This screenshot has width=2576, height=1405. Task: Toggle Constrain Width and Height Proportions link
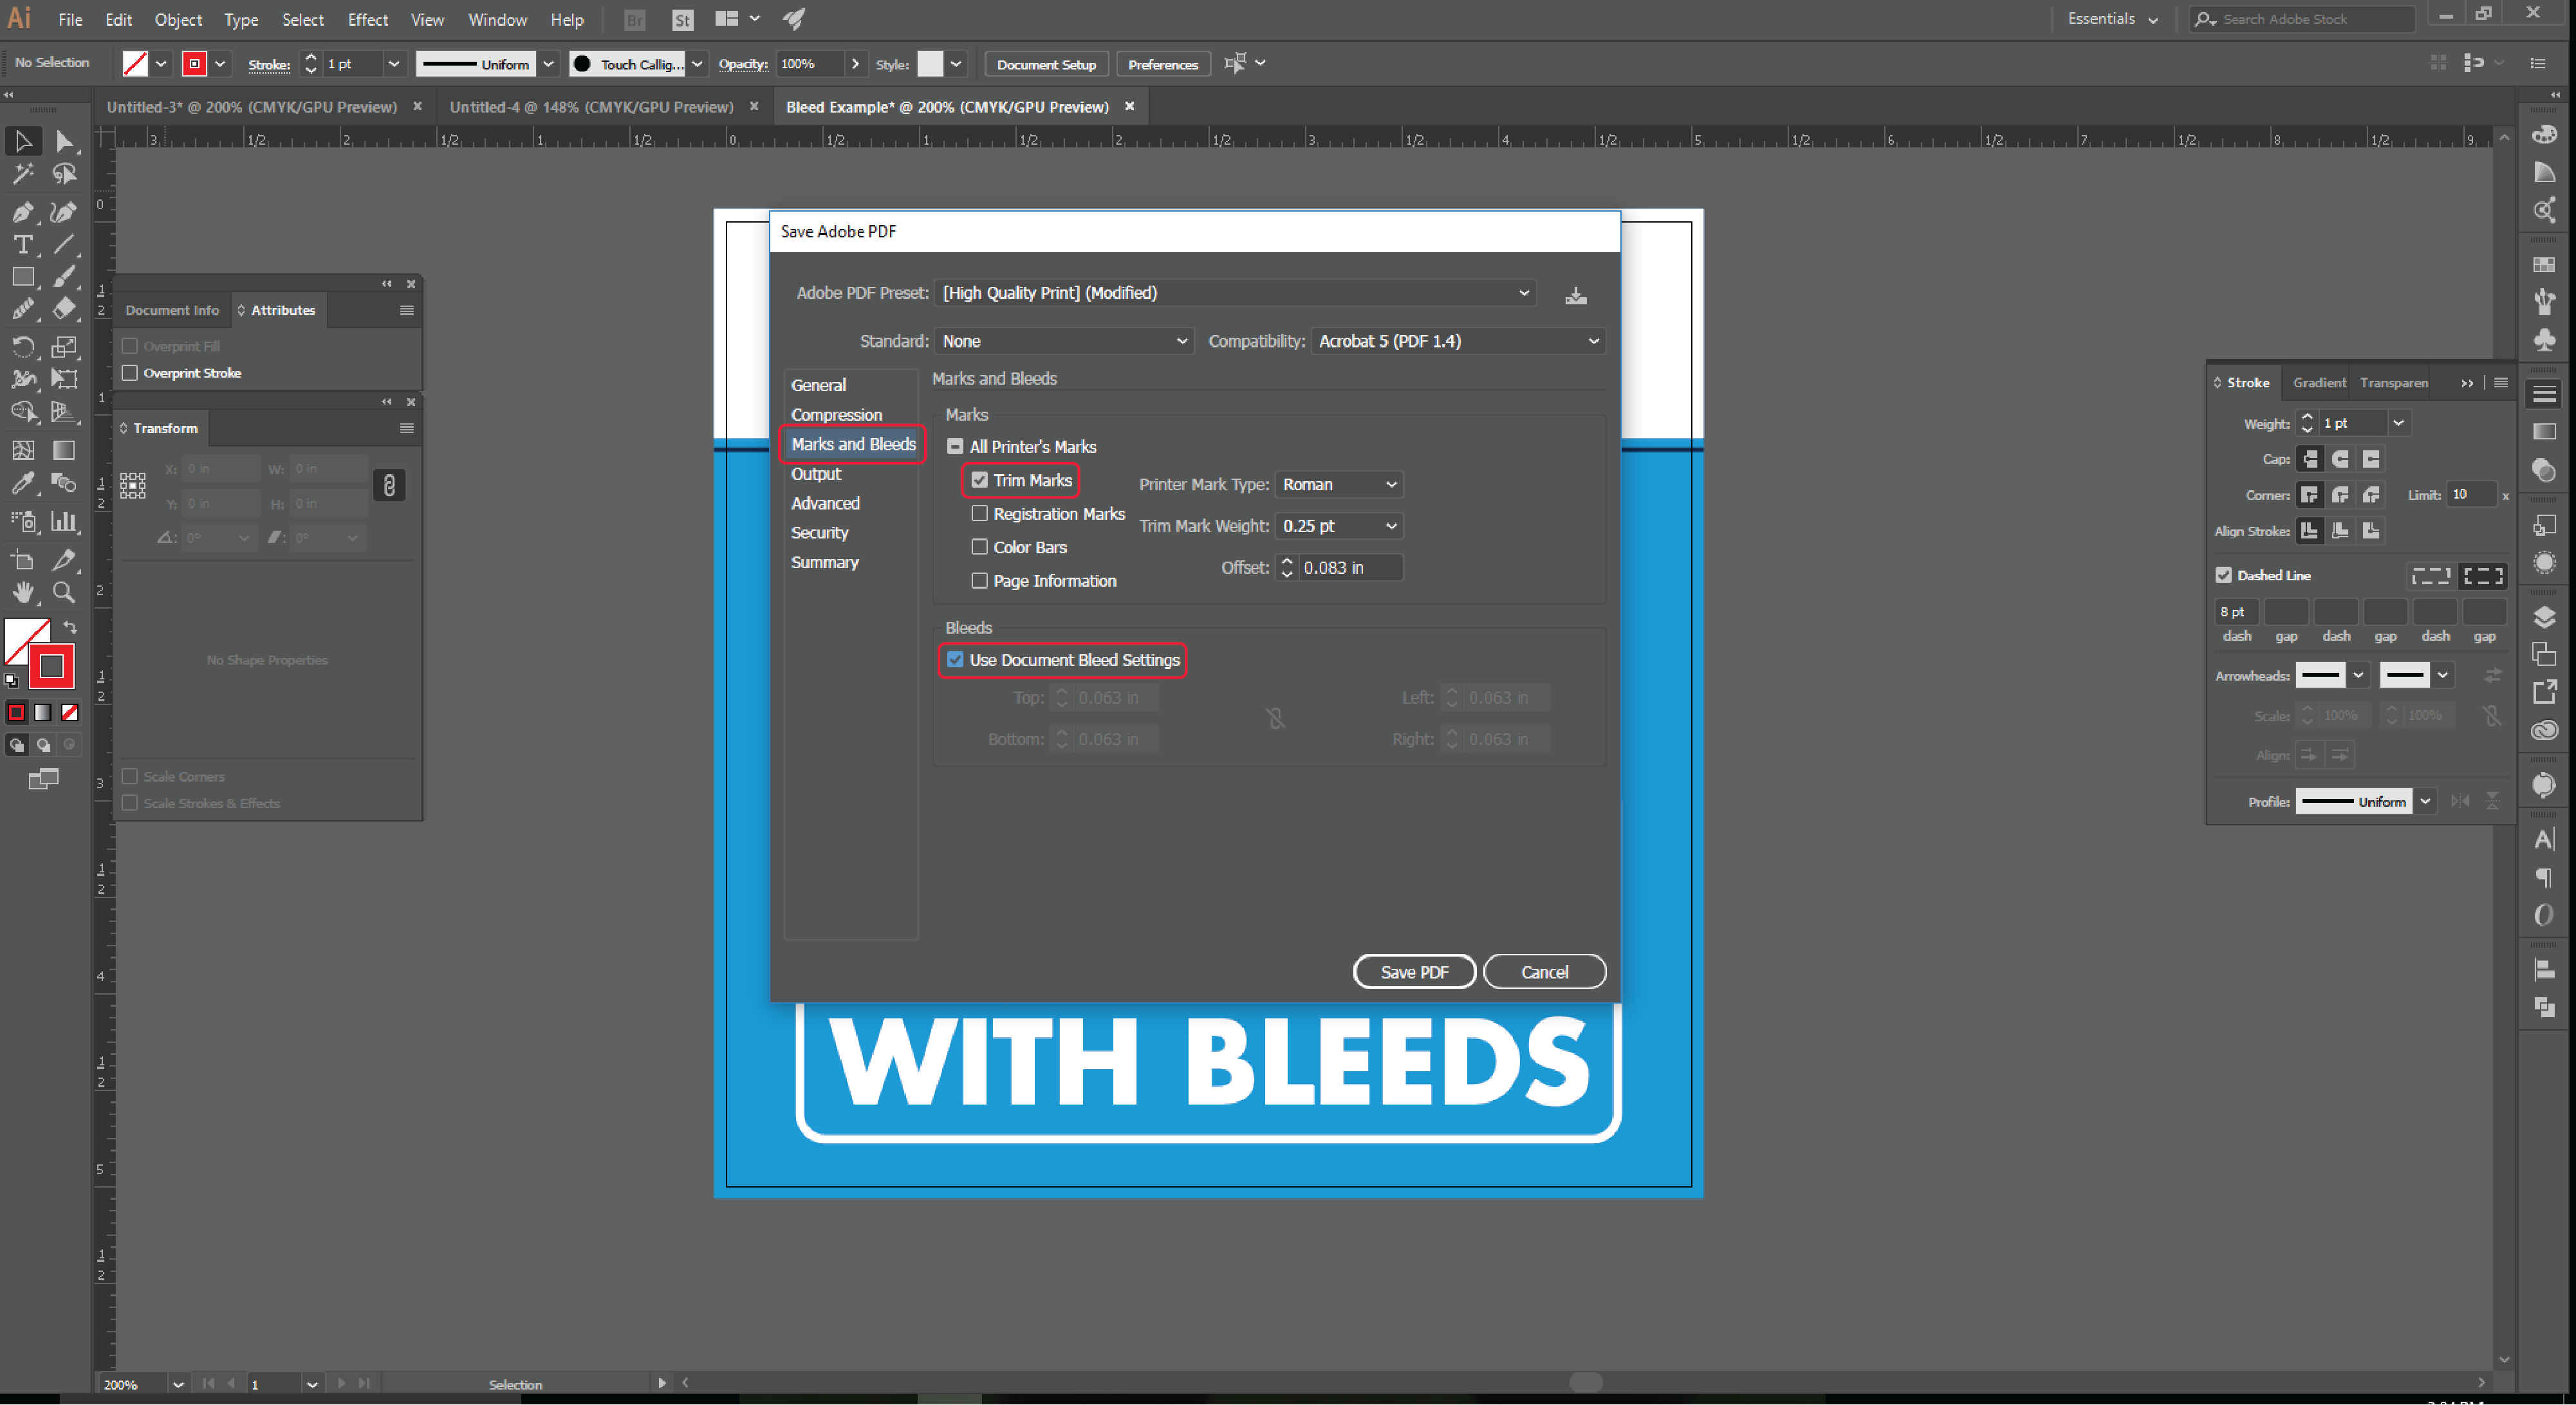(389, 486)
